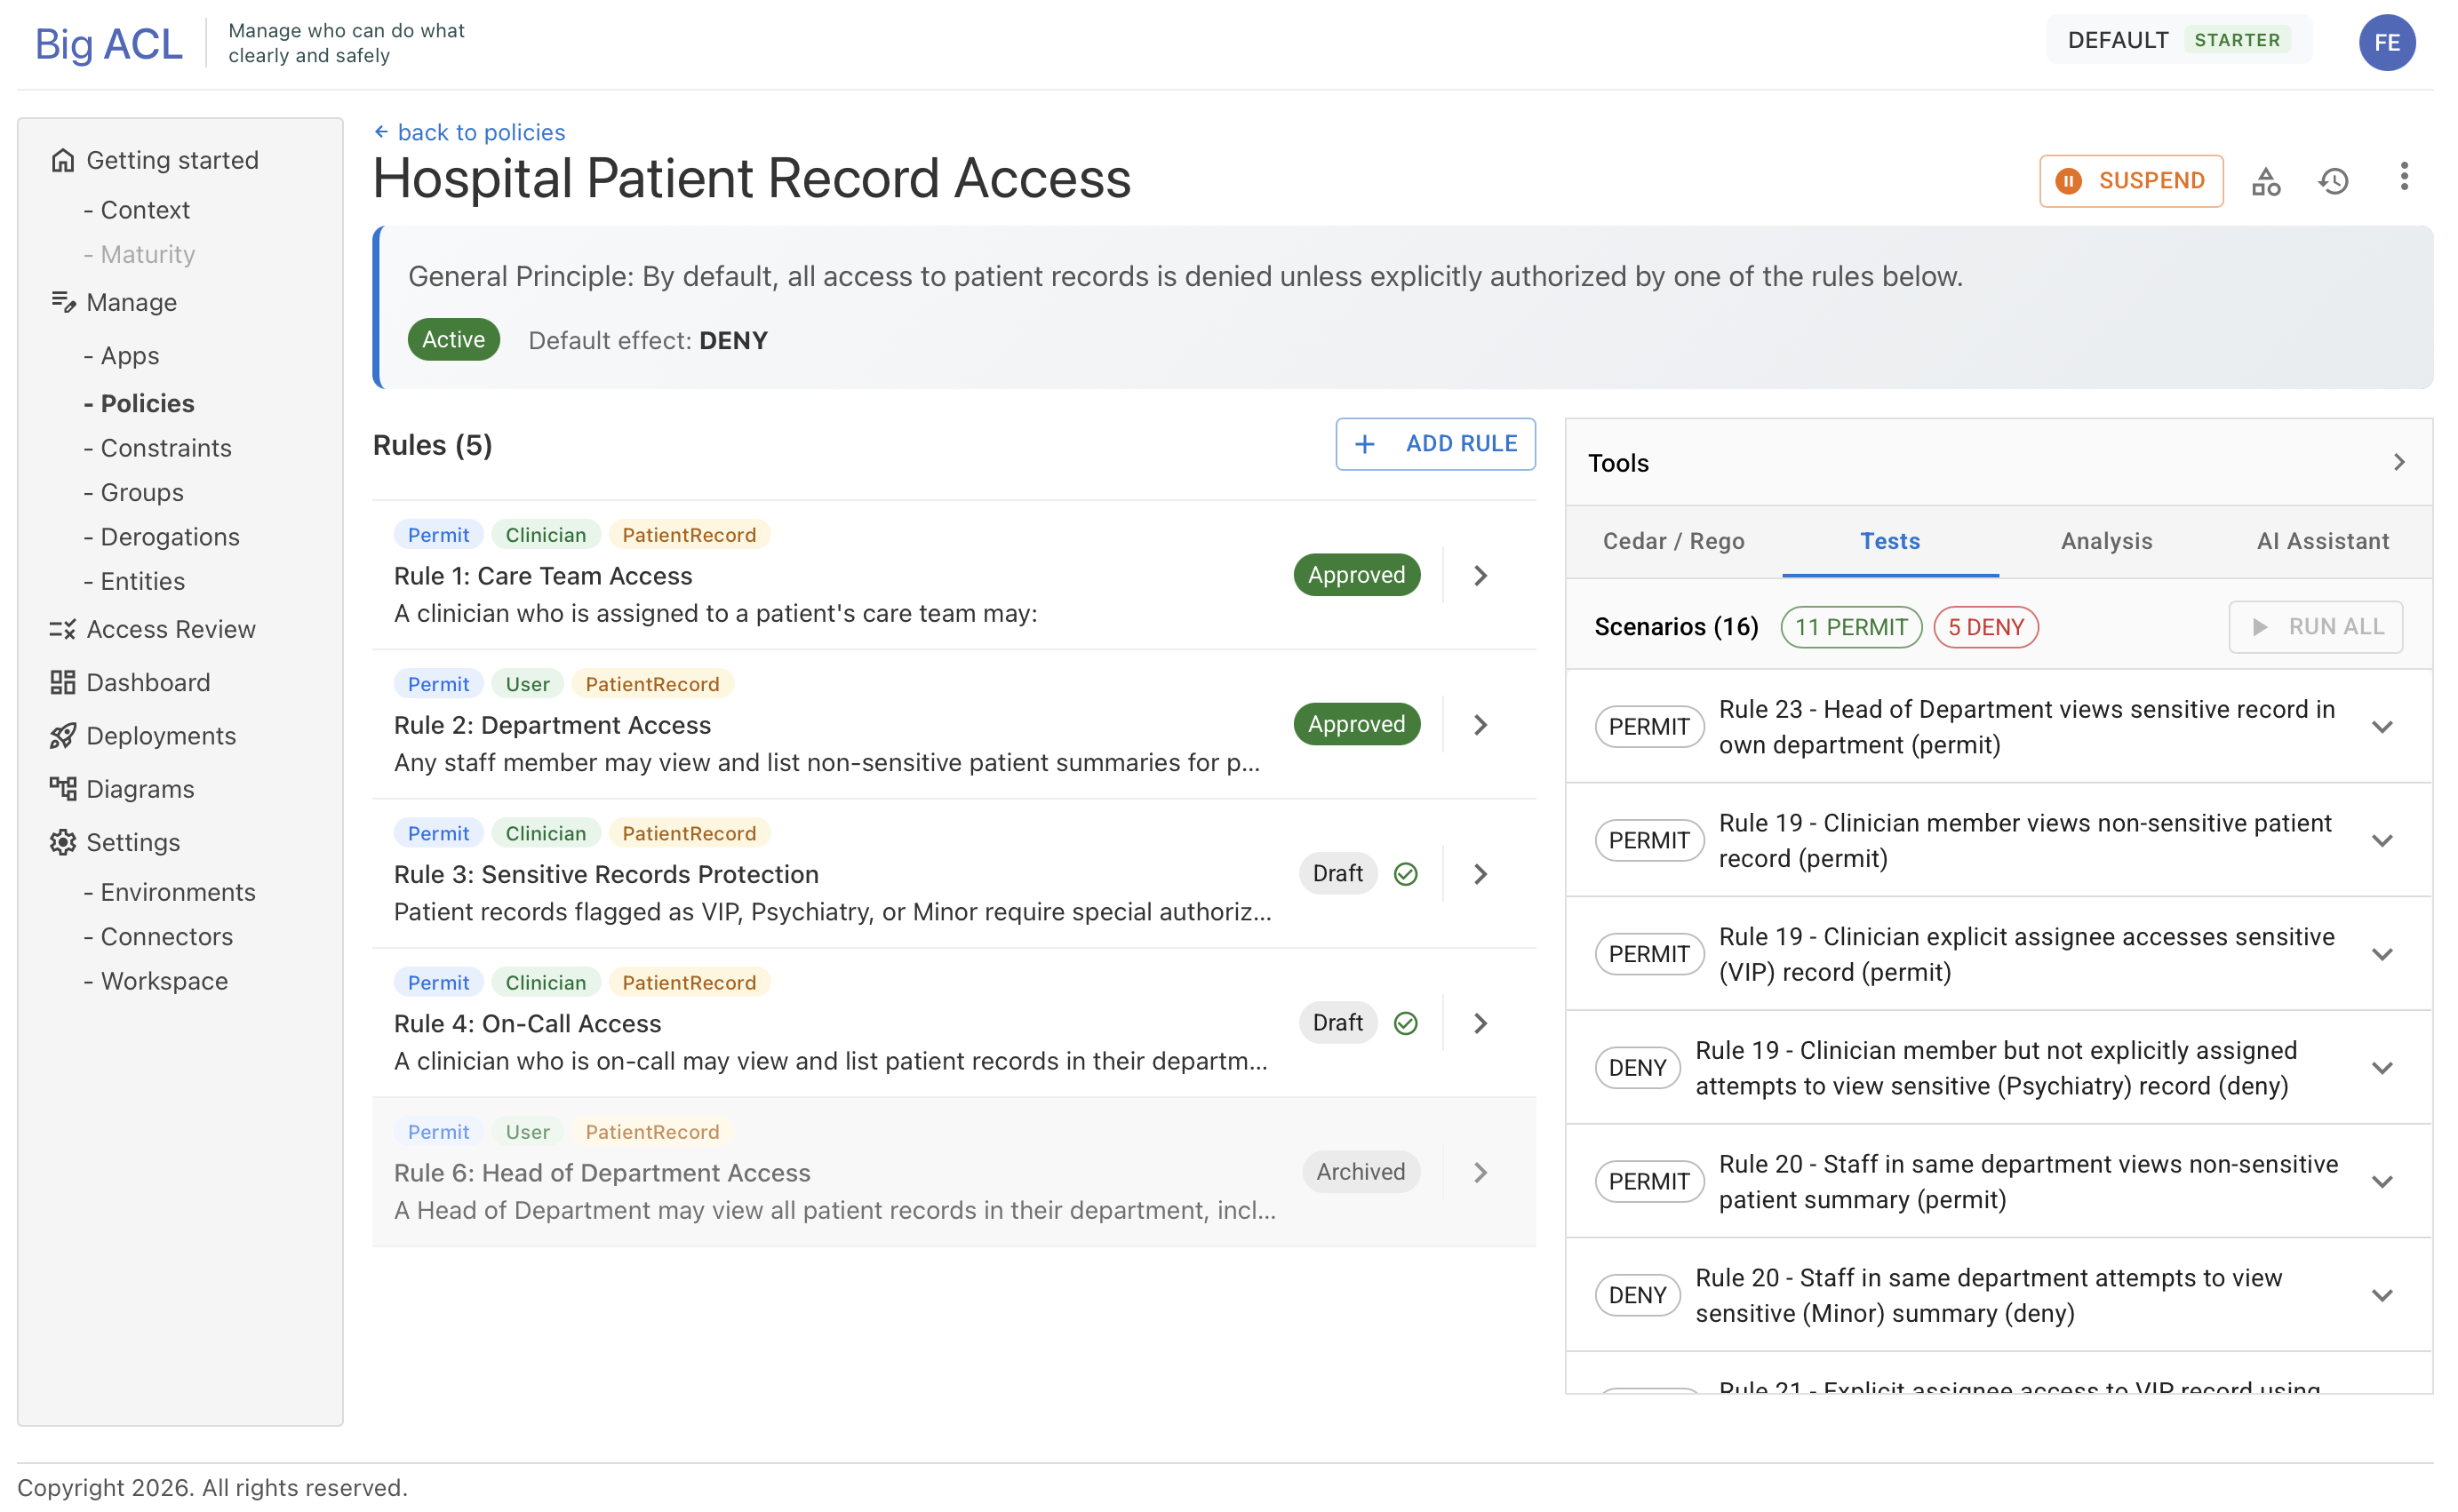Open the shapes icon beside Suspend
The height and width of the screenshot is (1512, 2458).
coord(2265,181)
